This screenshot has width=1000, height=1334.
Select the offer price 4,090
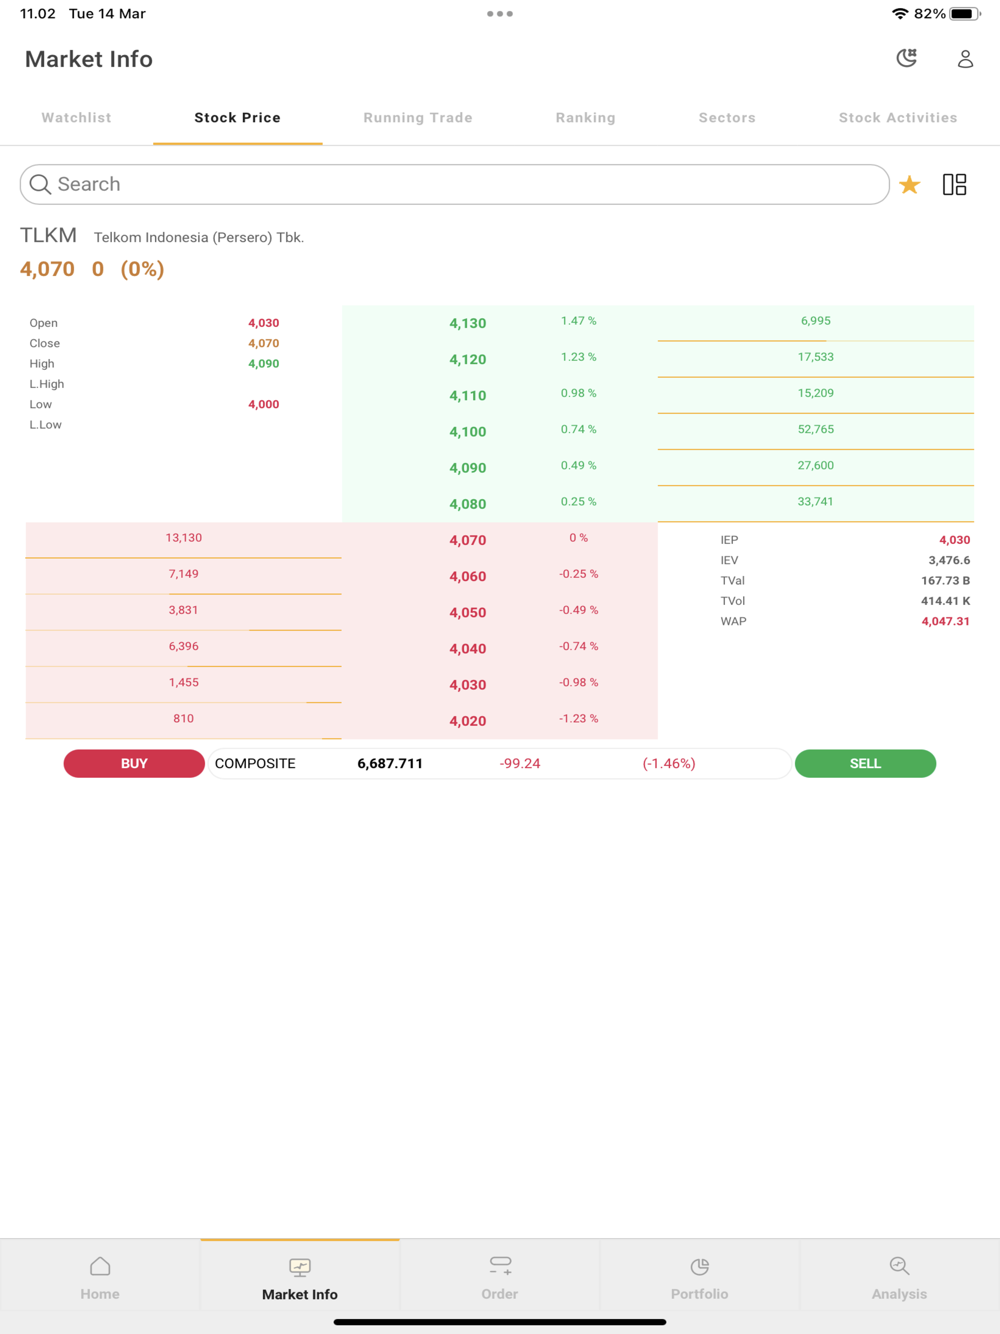(468, 468)
